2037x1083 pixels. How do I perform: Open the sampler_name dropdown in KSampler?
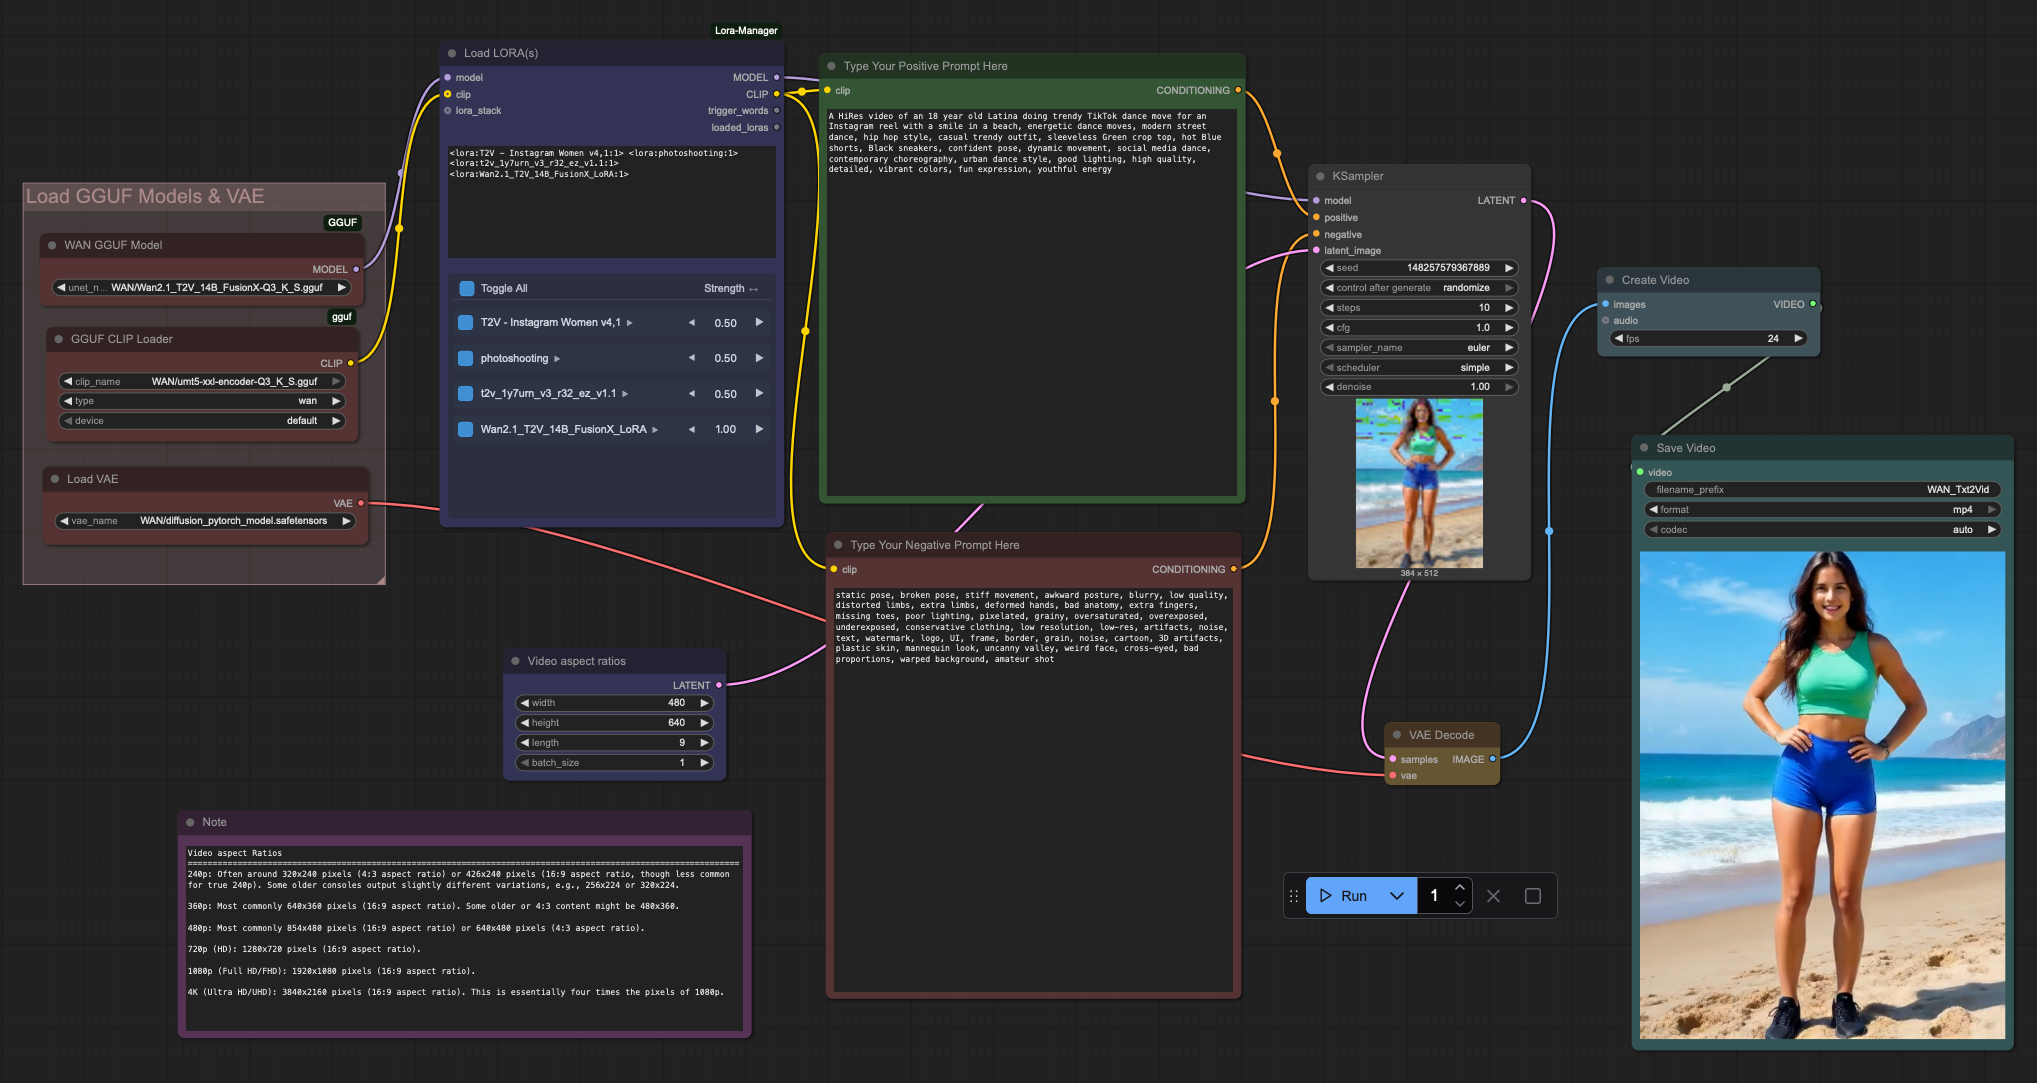[1419, 348]
